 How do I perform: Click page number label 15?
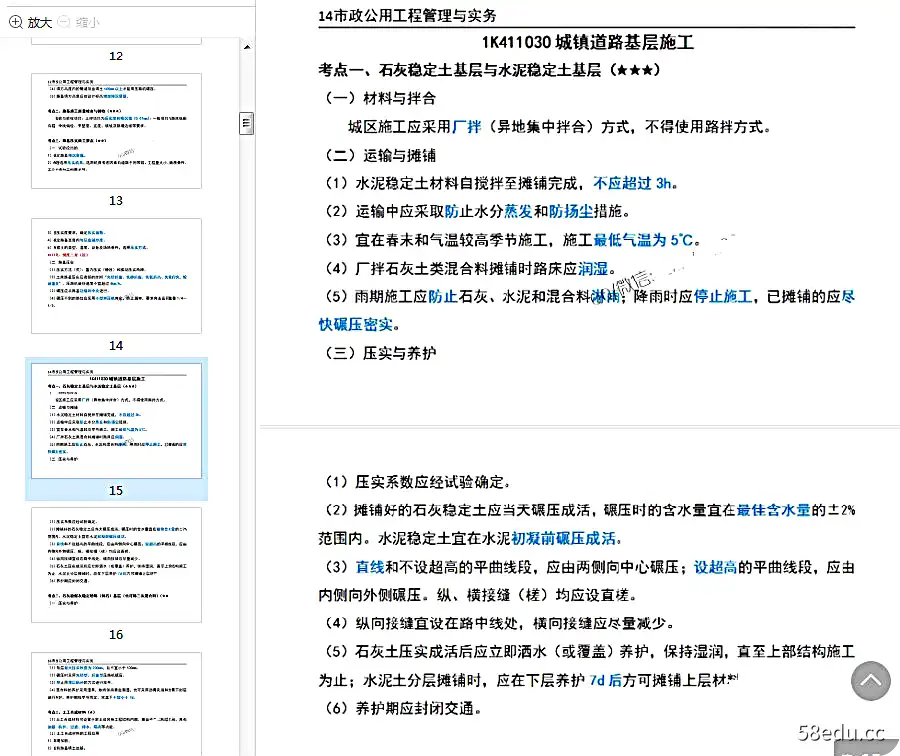click(116, 490)
